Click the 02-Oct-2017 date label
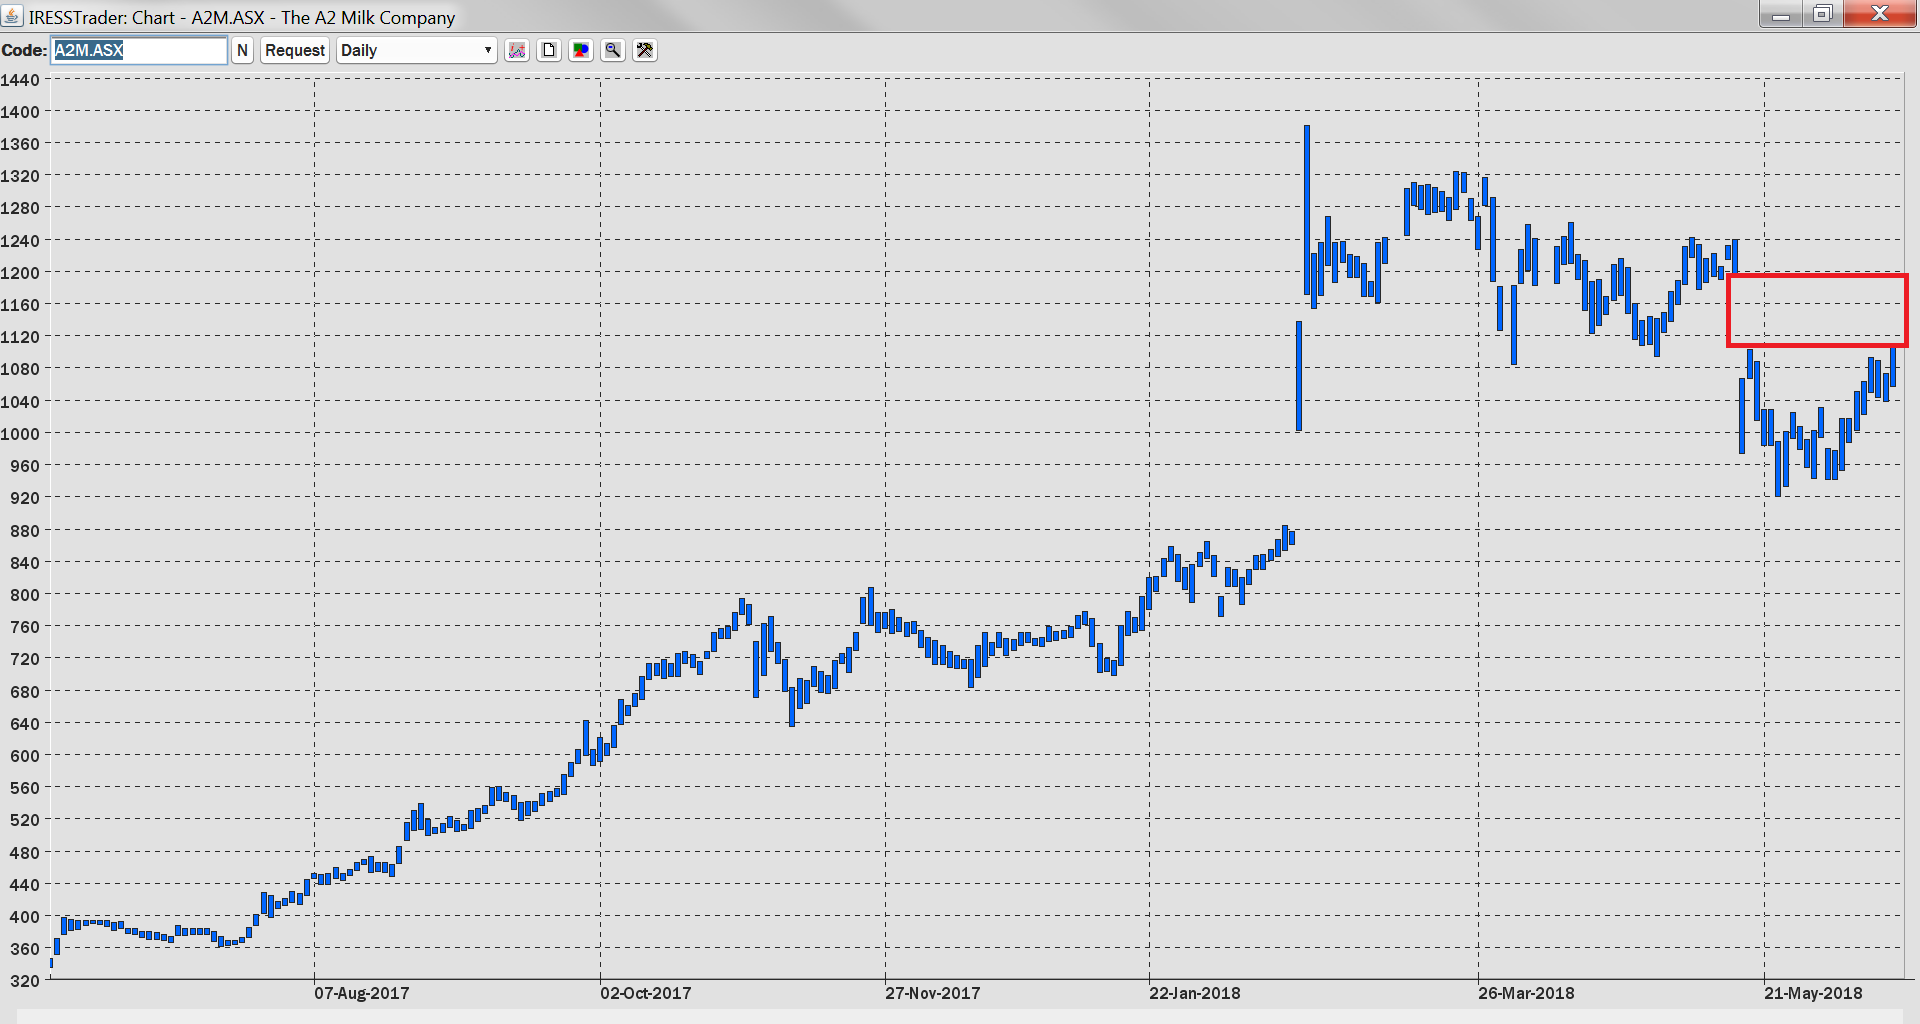The image size is (1920, 1024). coord(646,993)
